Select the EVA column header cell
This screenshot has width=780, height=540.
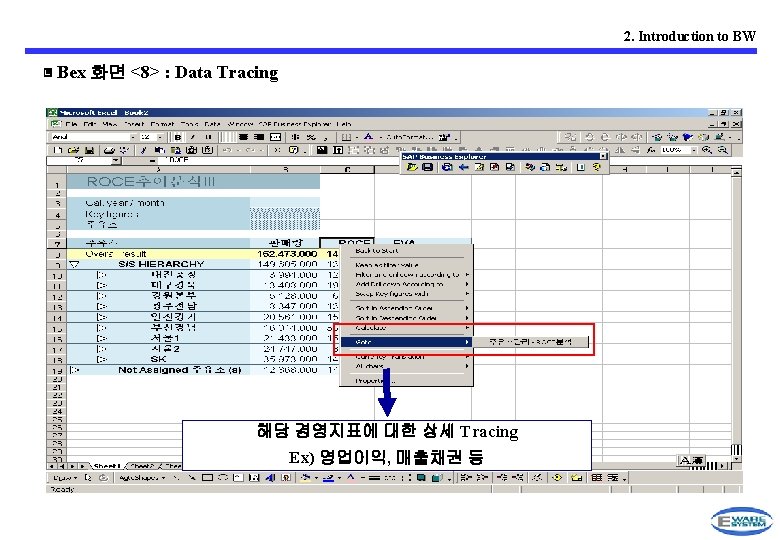tap(404, 243)
